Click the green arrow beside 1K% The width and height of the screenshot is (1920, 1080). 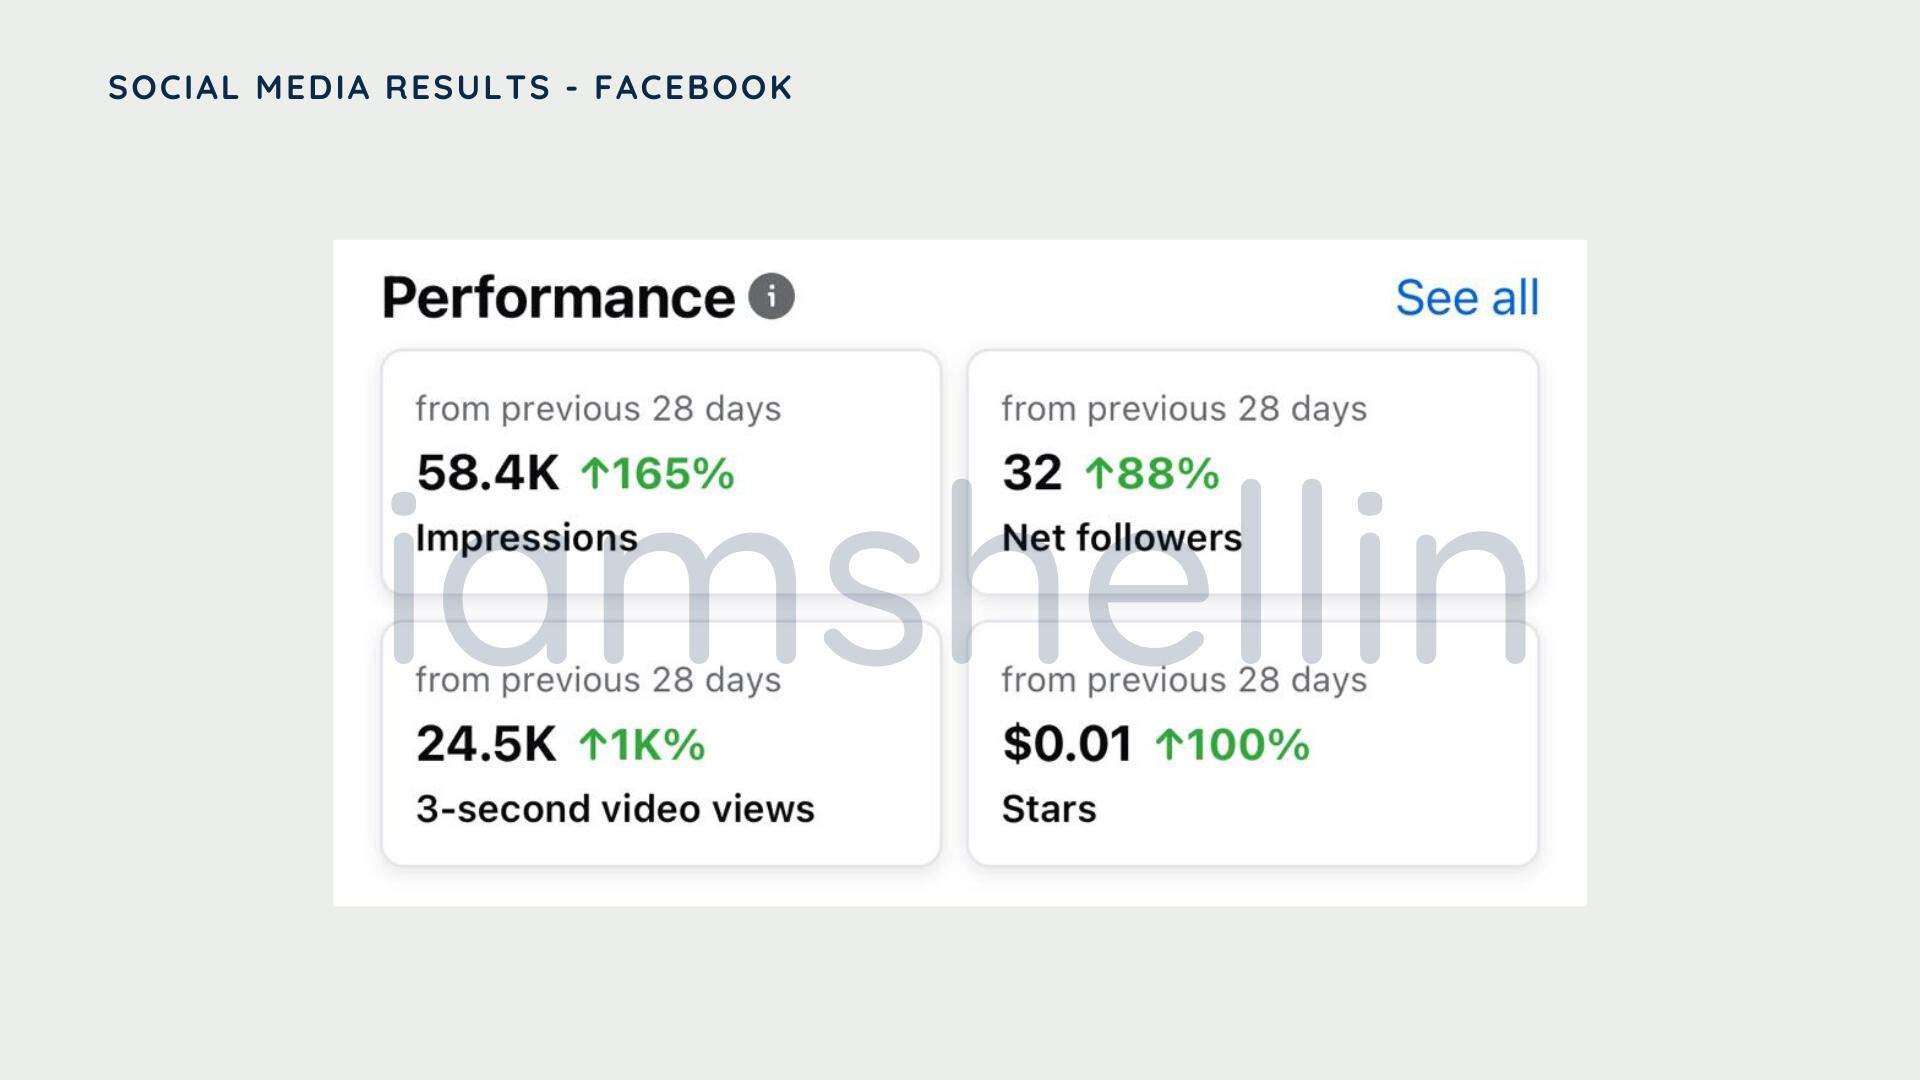[593, 744]
